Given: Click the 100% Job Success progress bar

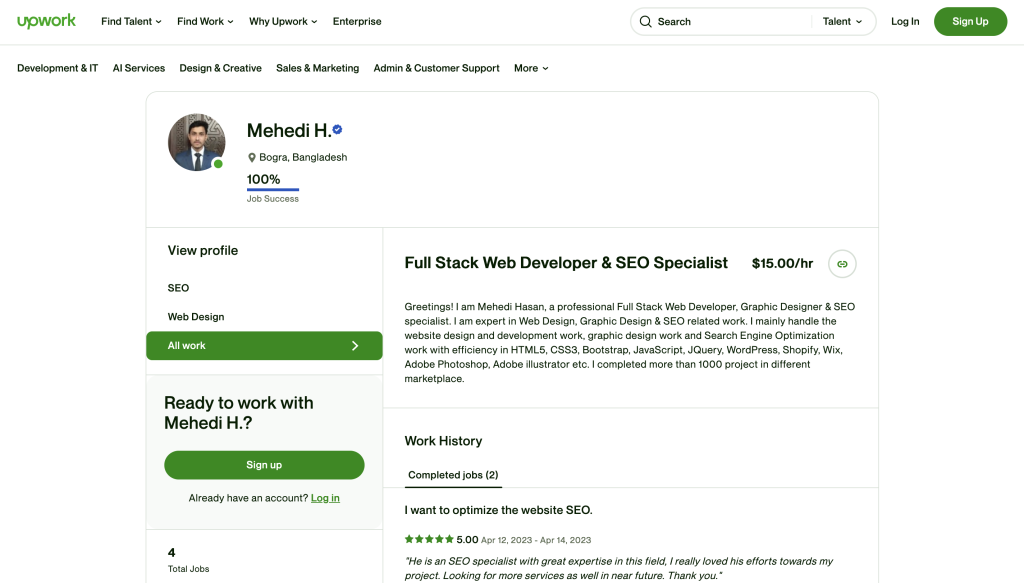Looking at the screenshot, I should pos(273,190).
